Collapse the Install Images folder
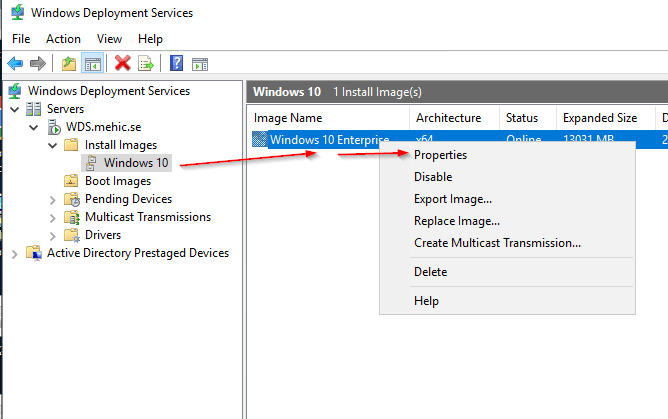Viewport: 668px width, 419px height. point(53,145)
